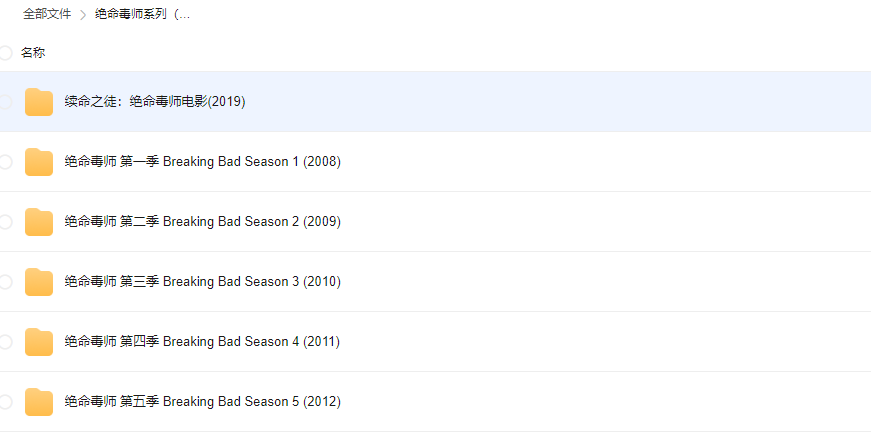Click the breadcrumb chevron separator arrow
This screenshot has width=871, height=445.
(83, 15)
